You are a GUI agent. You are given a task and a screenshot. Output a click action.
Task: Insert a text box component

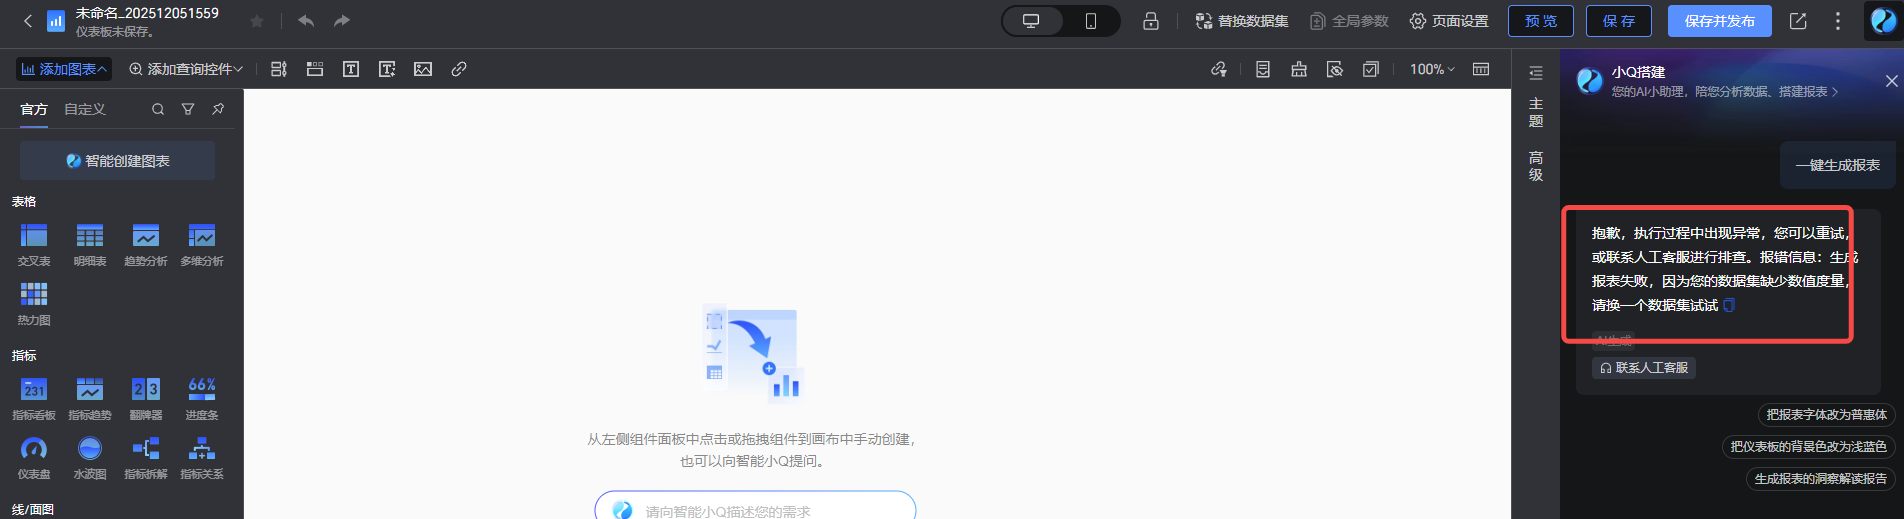351,69
